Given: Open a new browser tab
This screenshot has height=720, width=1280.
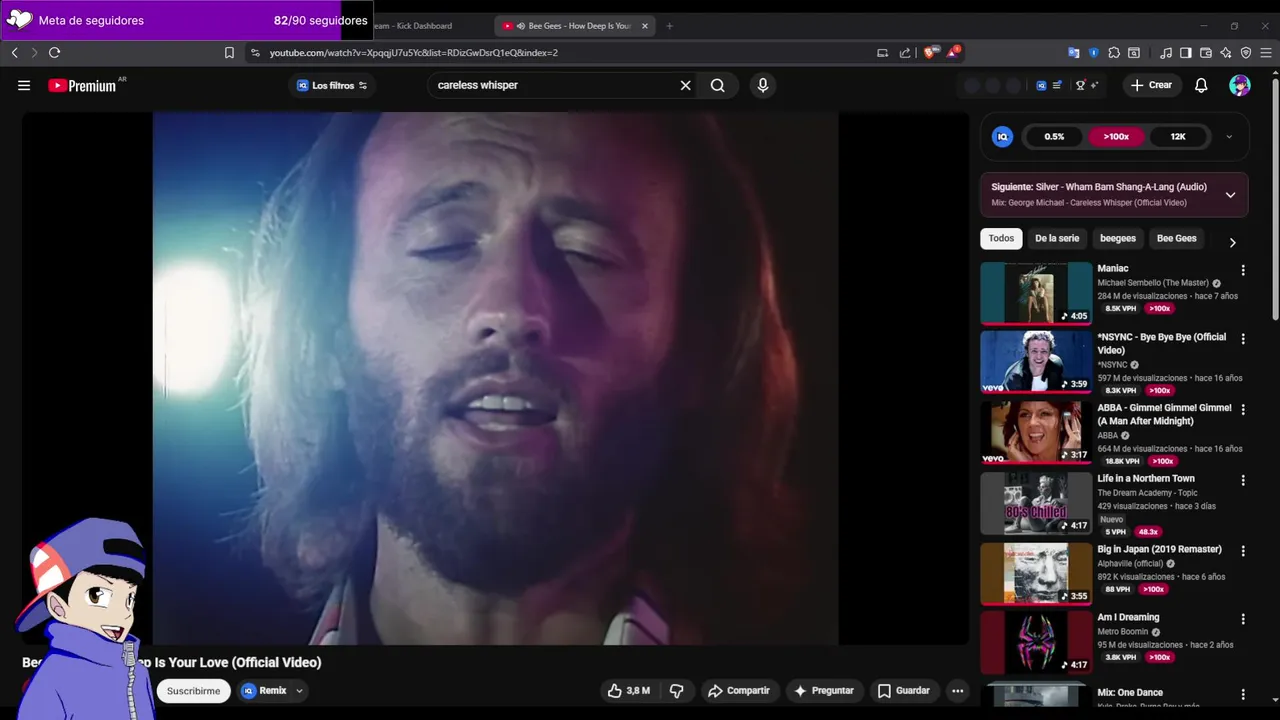Looking at the screenshot, I should (x=669, y=26).
